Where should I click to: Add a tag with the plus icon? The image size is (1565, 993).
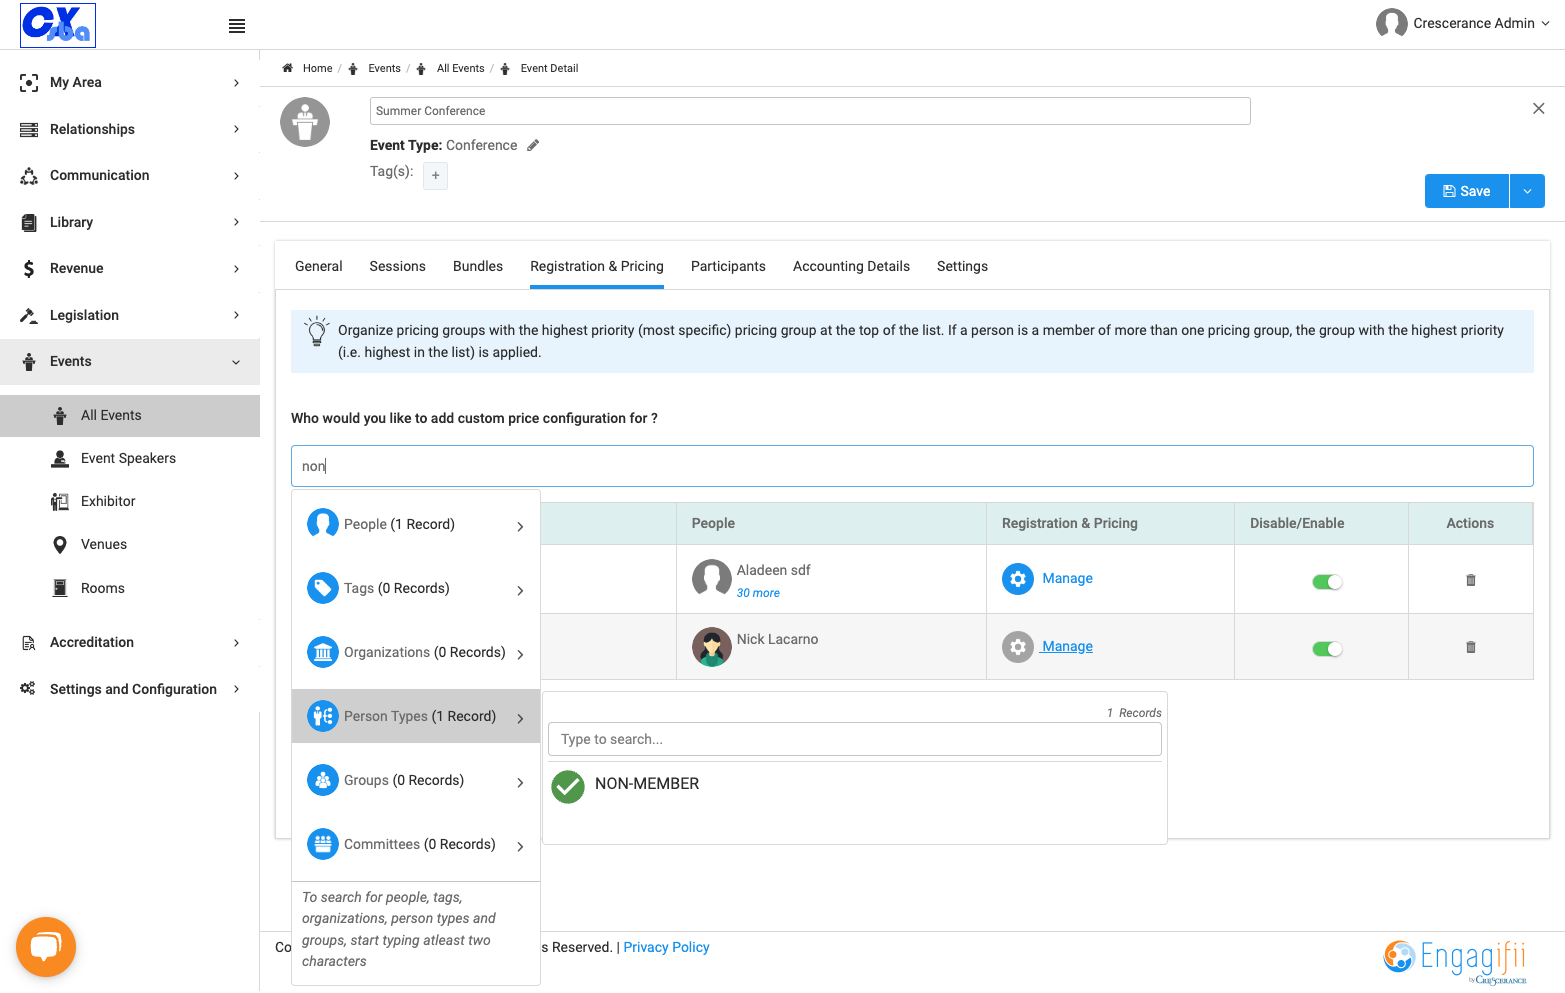tap(435, 176)
